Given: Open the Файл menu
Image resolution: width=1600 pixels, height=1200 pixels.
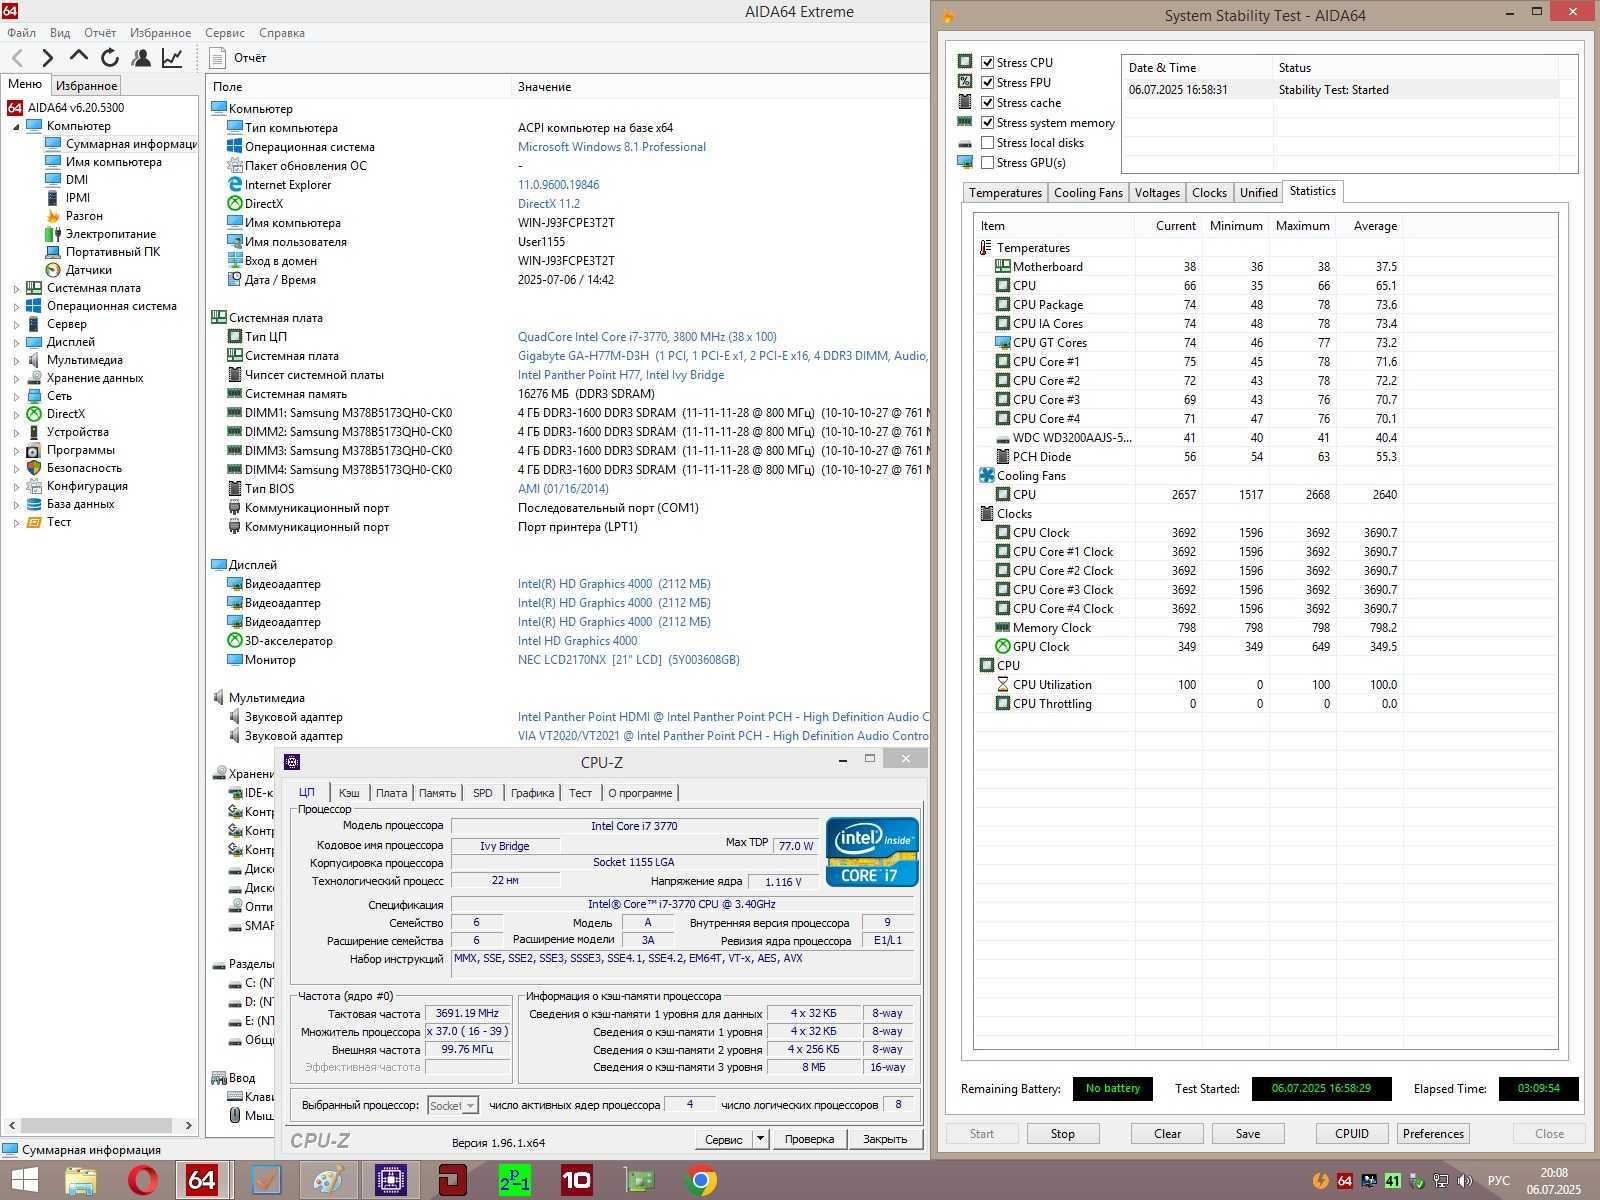Looking at the screenshot, I should pyautogui.click(x=21, y=33).
